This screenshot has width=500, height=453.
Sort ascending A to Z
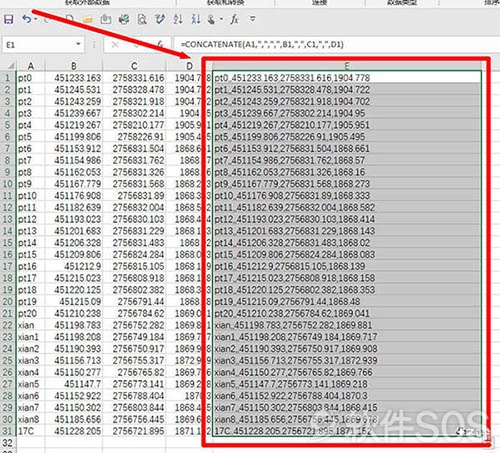pyautogui.click(x=178, y=19)
